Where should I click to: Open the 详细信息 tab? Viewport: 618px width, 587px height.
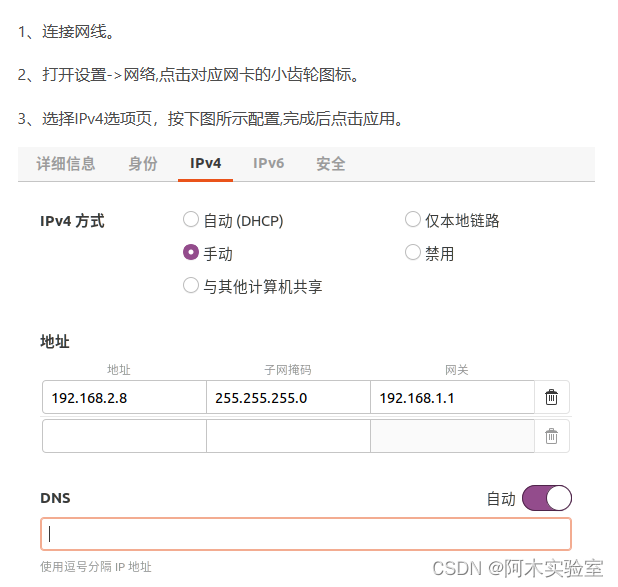pos(66,164)
